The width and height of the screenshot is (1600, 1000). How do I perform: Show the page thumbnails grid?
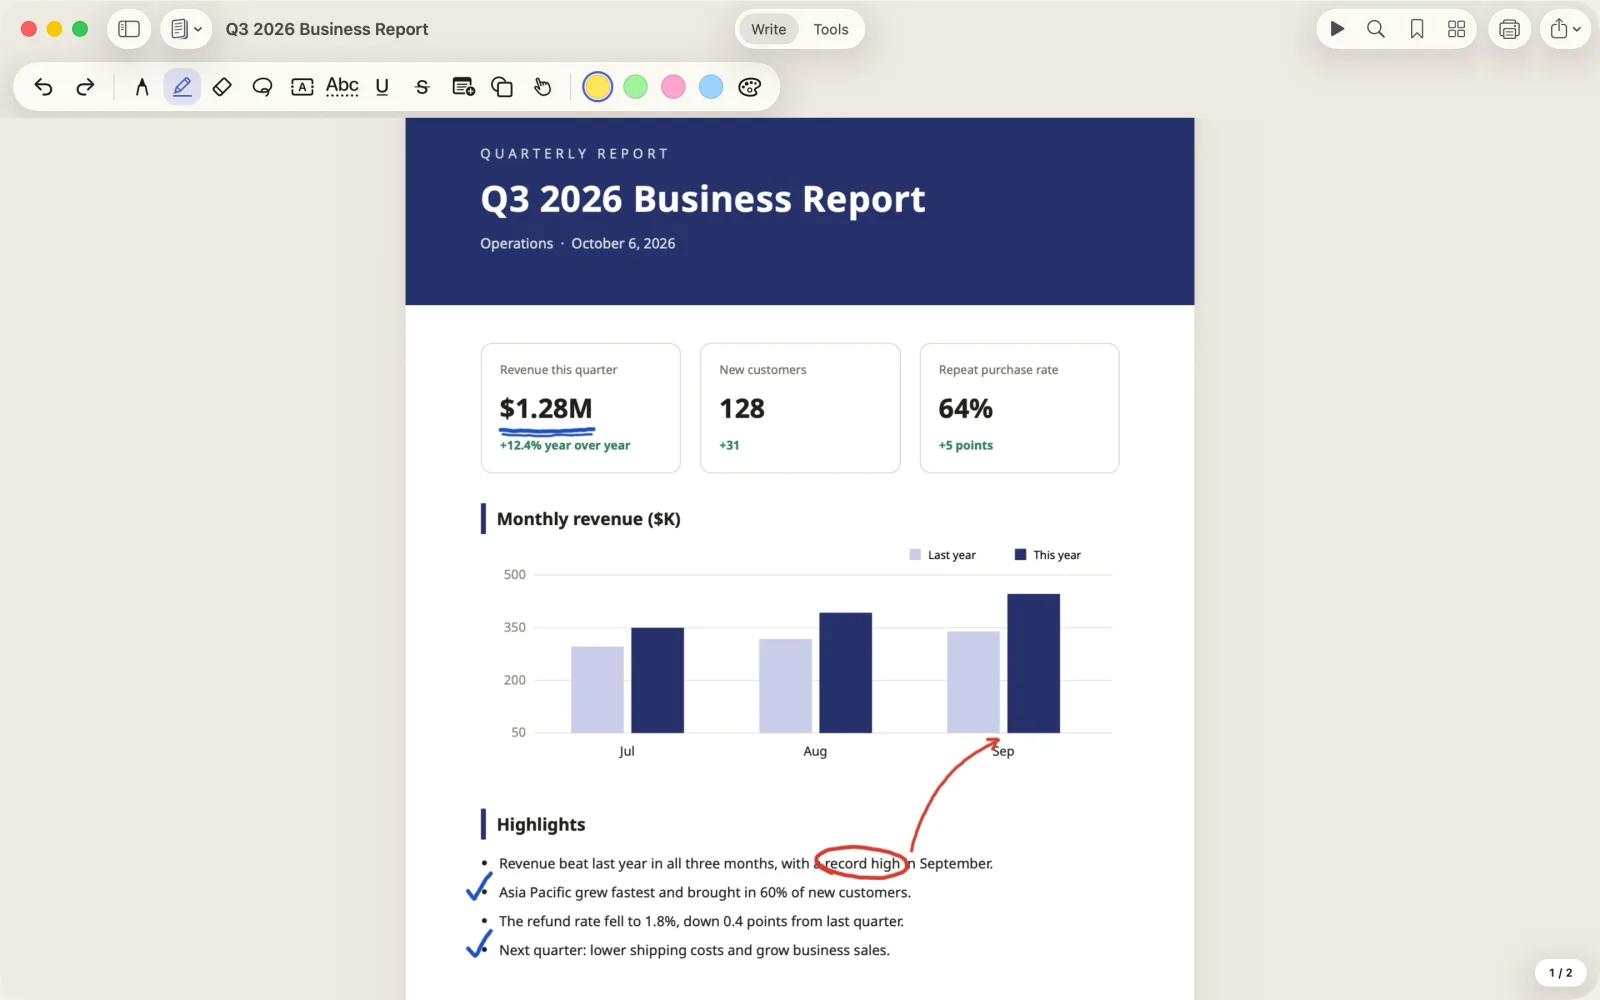pyautogui.click(x=1457, y=29)
